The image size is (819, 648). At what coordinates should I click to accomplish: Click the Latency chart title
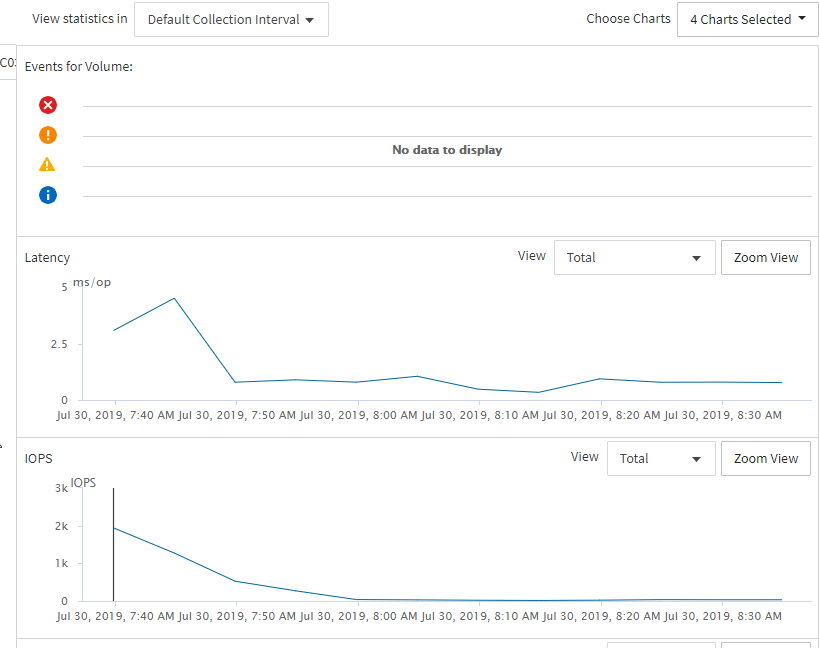click(47, 258)
